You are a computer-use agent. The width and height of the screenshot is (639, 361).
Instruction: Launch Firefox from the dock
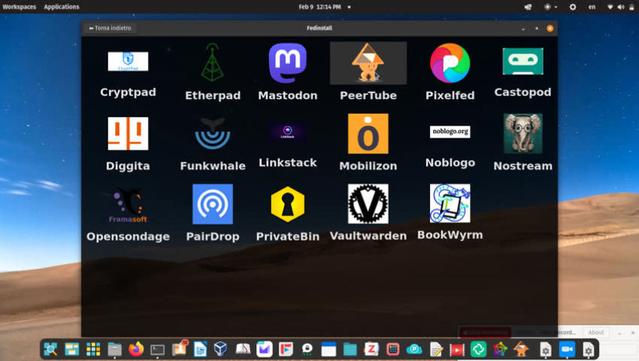[136, 349]
